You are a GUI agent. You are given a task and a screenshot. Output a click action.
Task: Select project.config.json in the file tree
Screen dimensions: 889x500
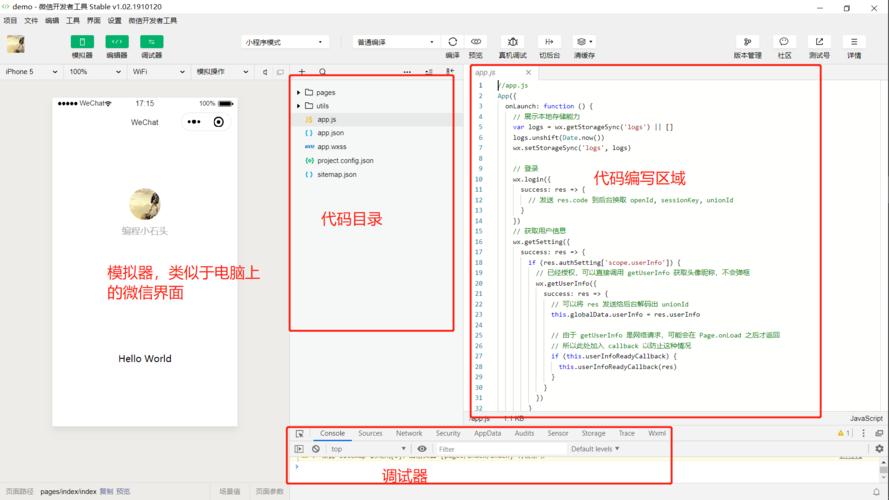click(x=345, y=161)
